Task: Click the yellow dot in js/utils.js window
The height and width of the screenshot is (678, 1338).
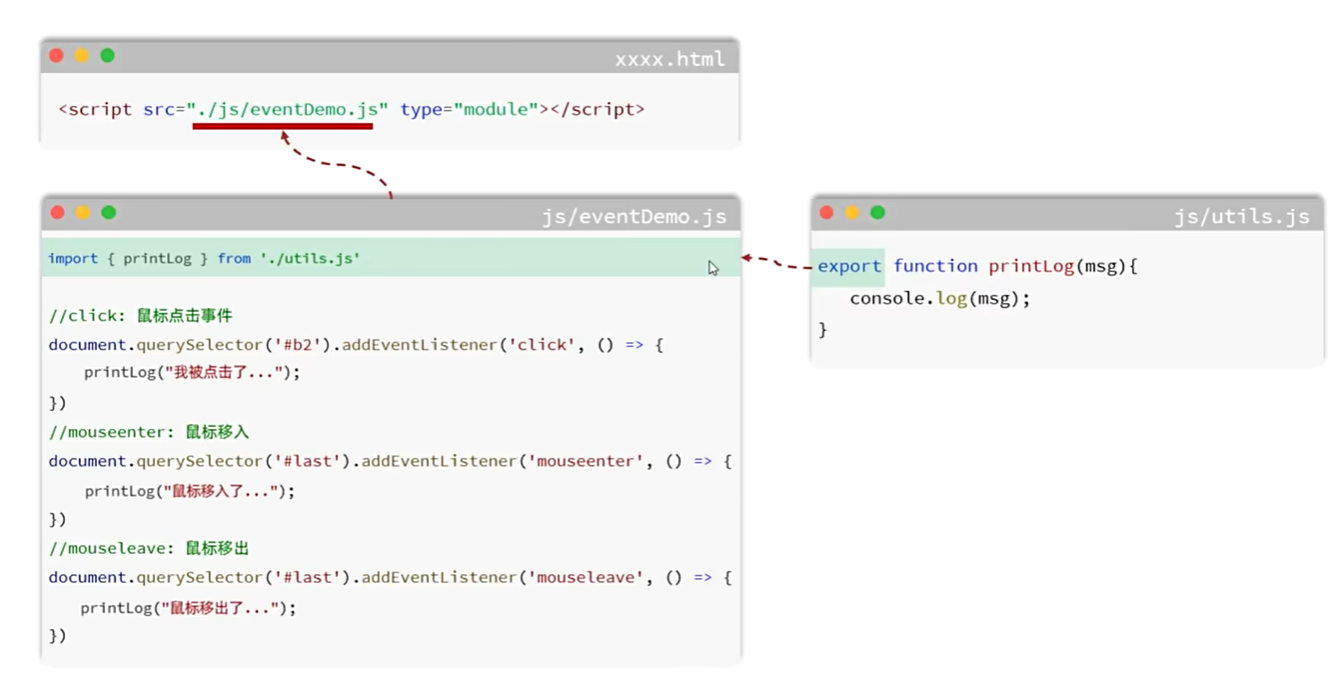Action: point(851,212)
